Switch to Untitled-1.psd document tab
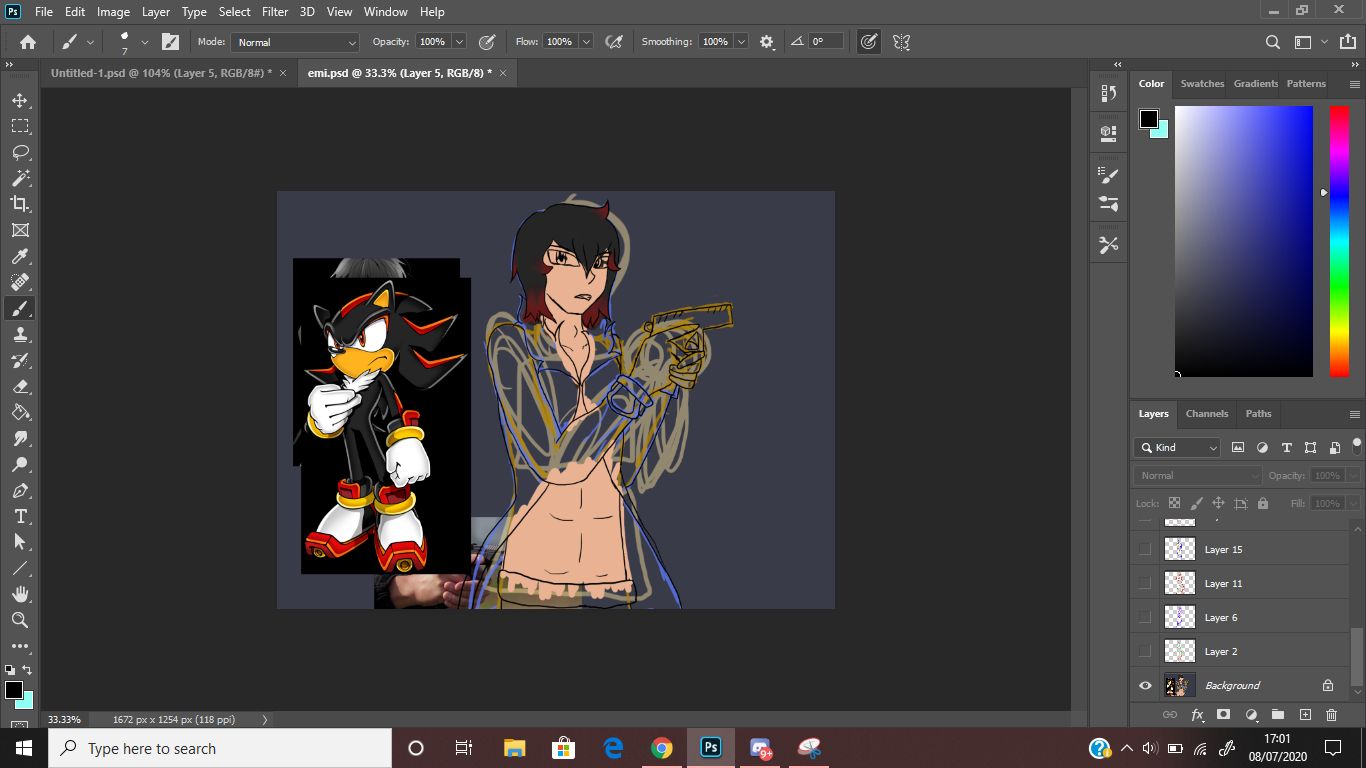1366x768 pixels. pos(160,73)
